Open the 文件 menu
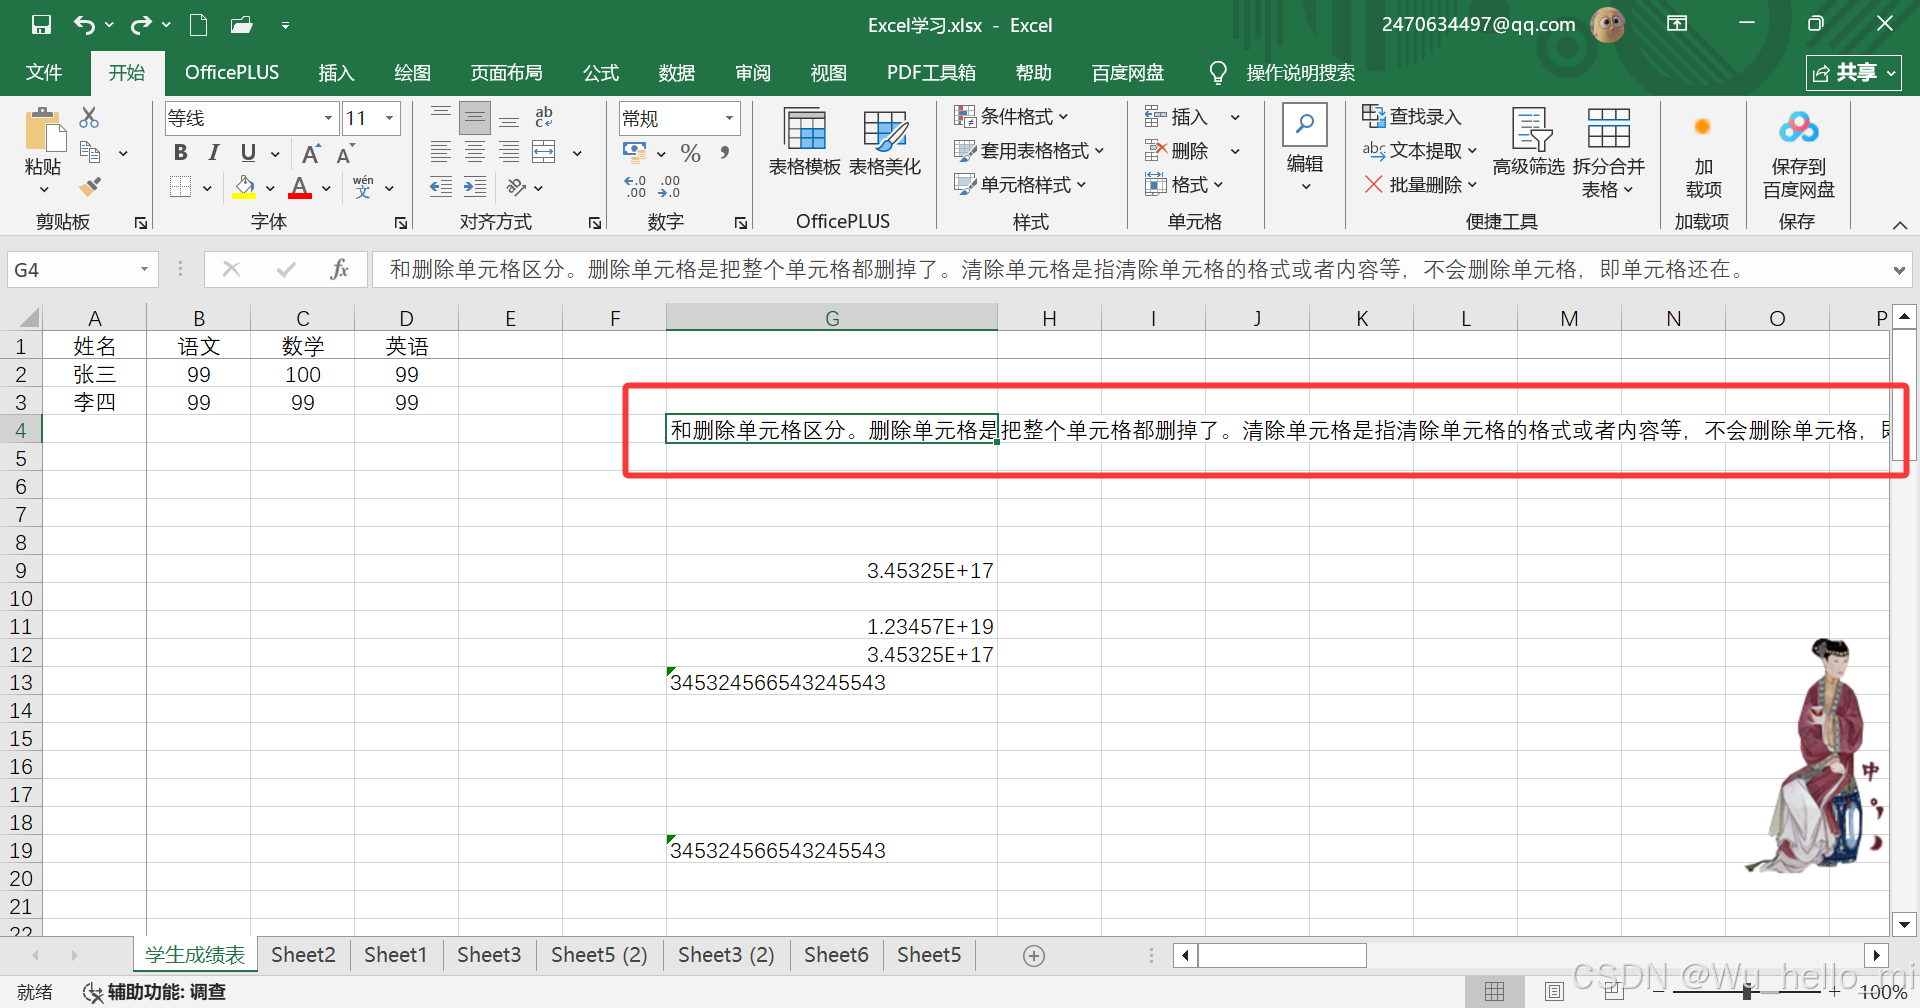The image size is (1920, 1008). click(44, 73)
